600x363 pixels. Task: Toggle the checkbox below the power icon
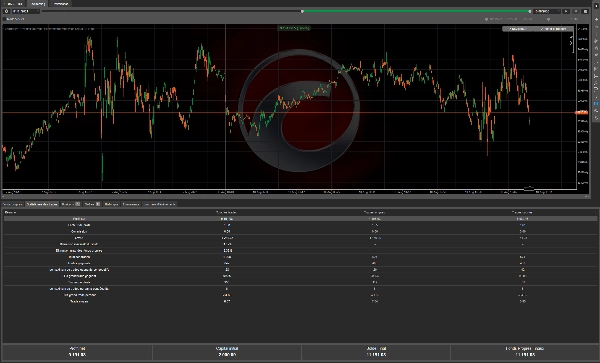5,19
